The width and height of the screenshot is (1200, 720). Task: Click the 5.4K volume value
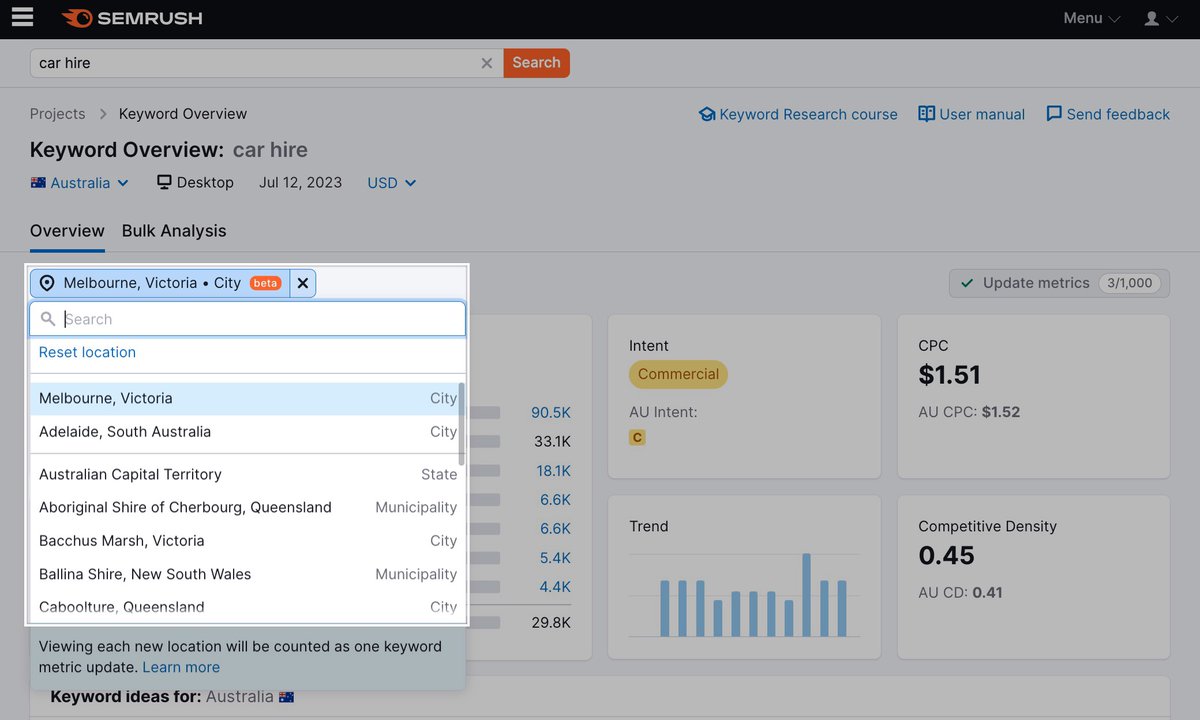pyautogui.click(x=555, y=557)
